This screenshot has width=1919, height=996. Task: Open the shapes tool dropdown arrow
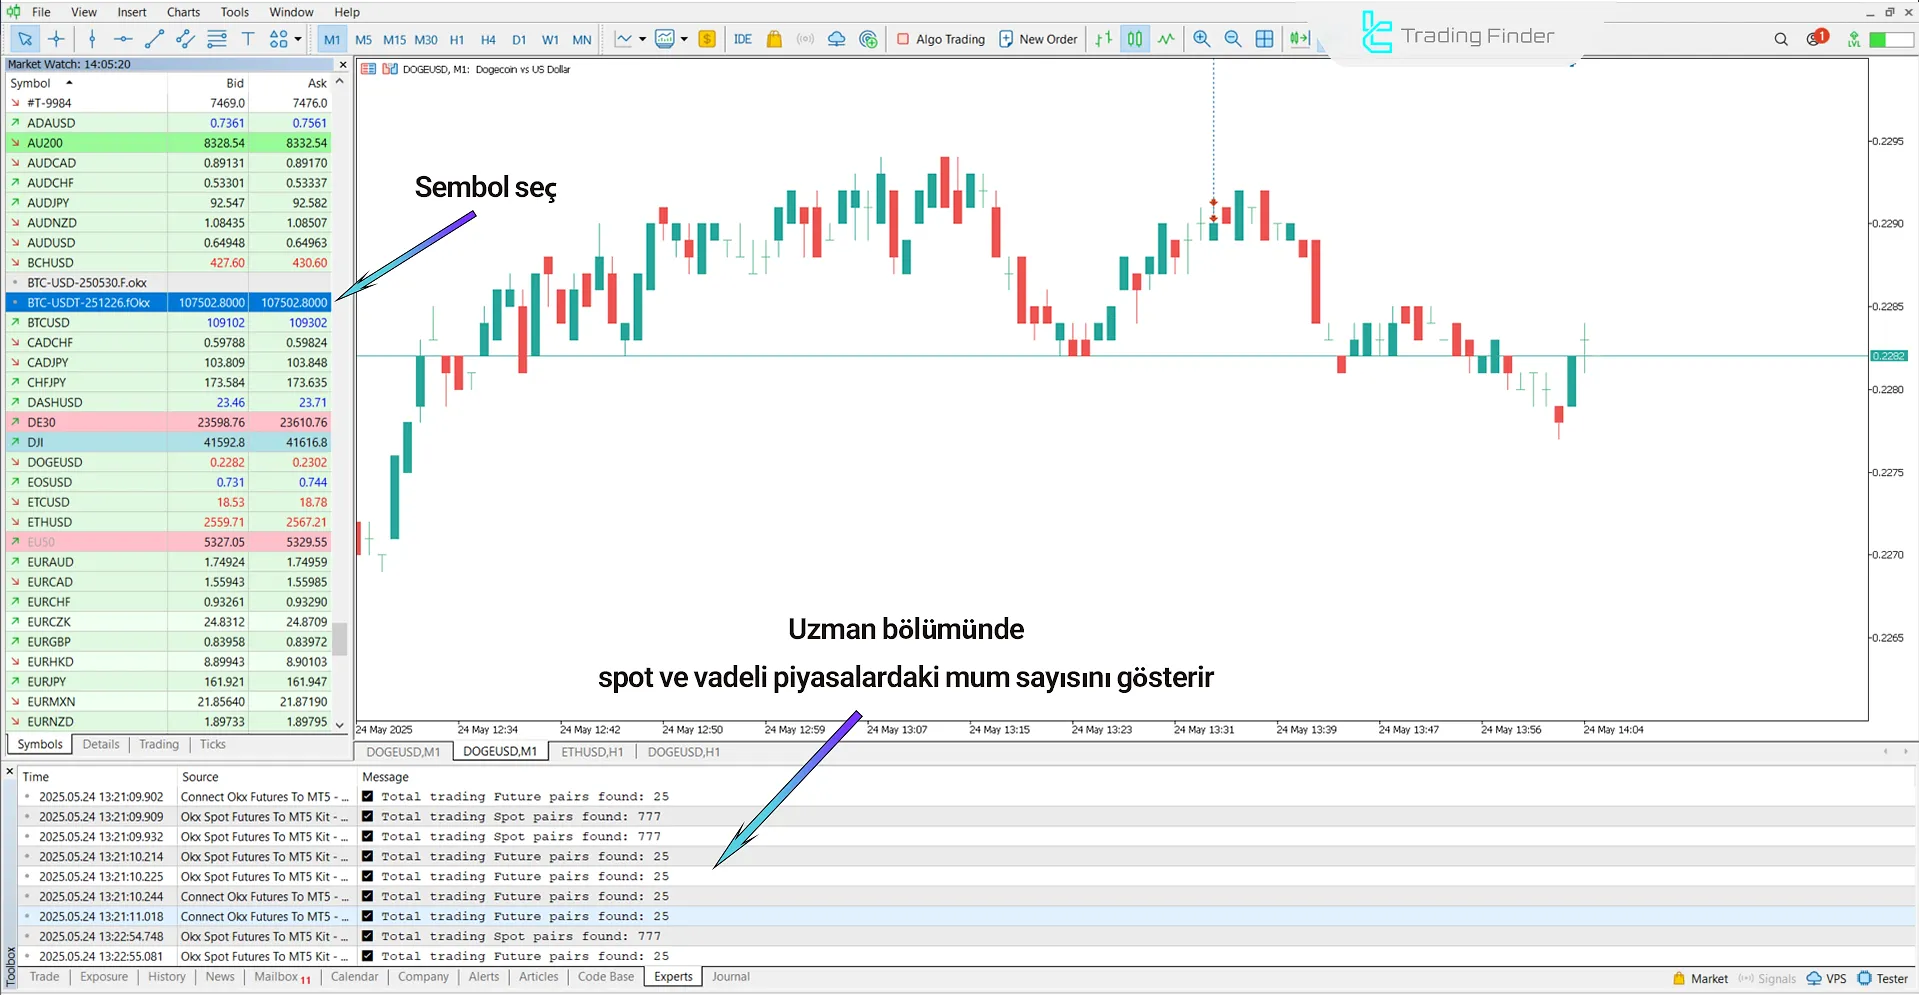pyautogui.click(x=297, y=39)
